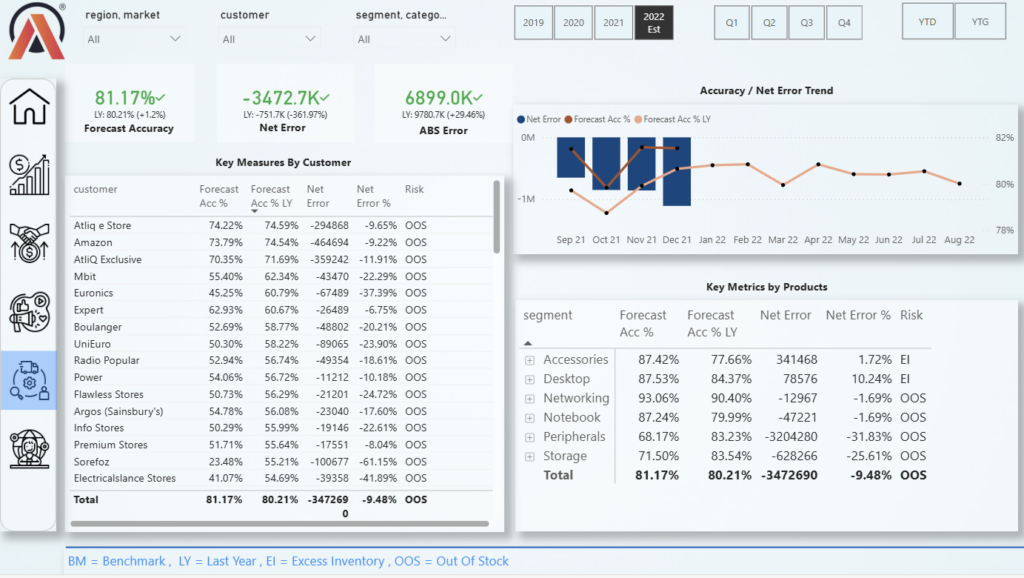Click the Net Error -3472.7K card

pyautogui.click(x=285, y=103)
